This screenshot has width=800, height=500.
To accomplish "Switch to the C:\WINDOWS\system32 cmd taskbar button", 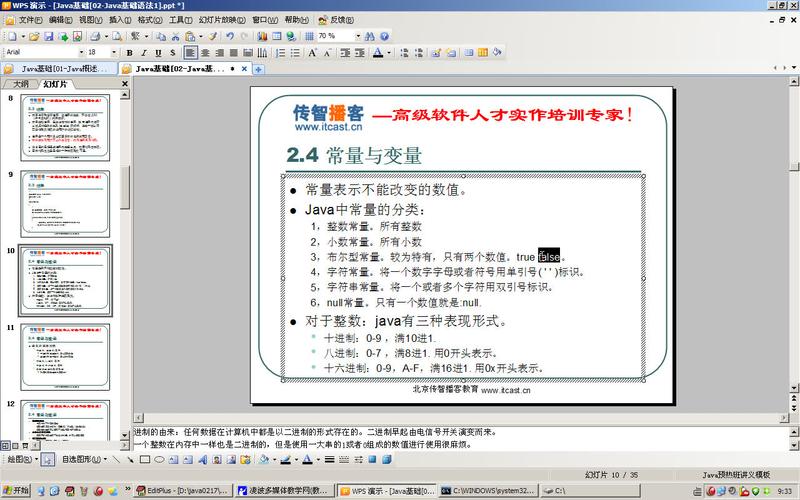I will tap(488, 491).
